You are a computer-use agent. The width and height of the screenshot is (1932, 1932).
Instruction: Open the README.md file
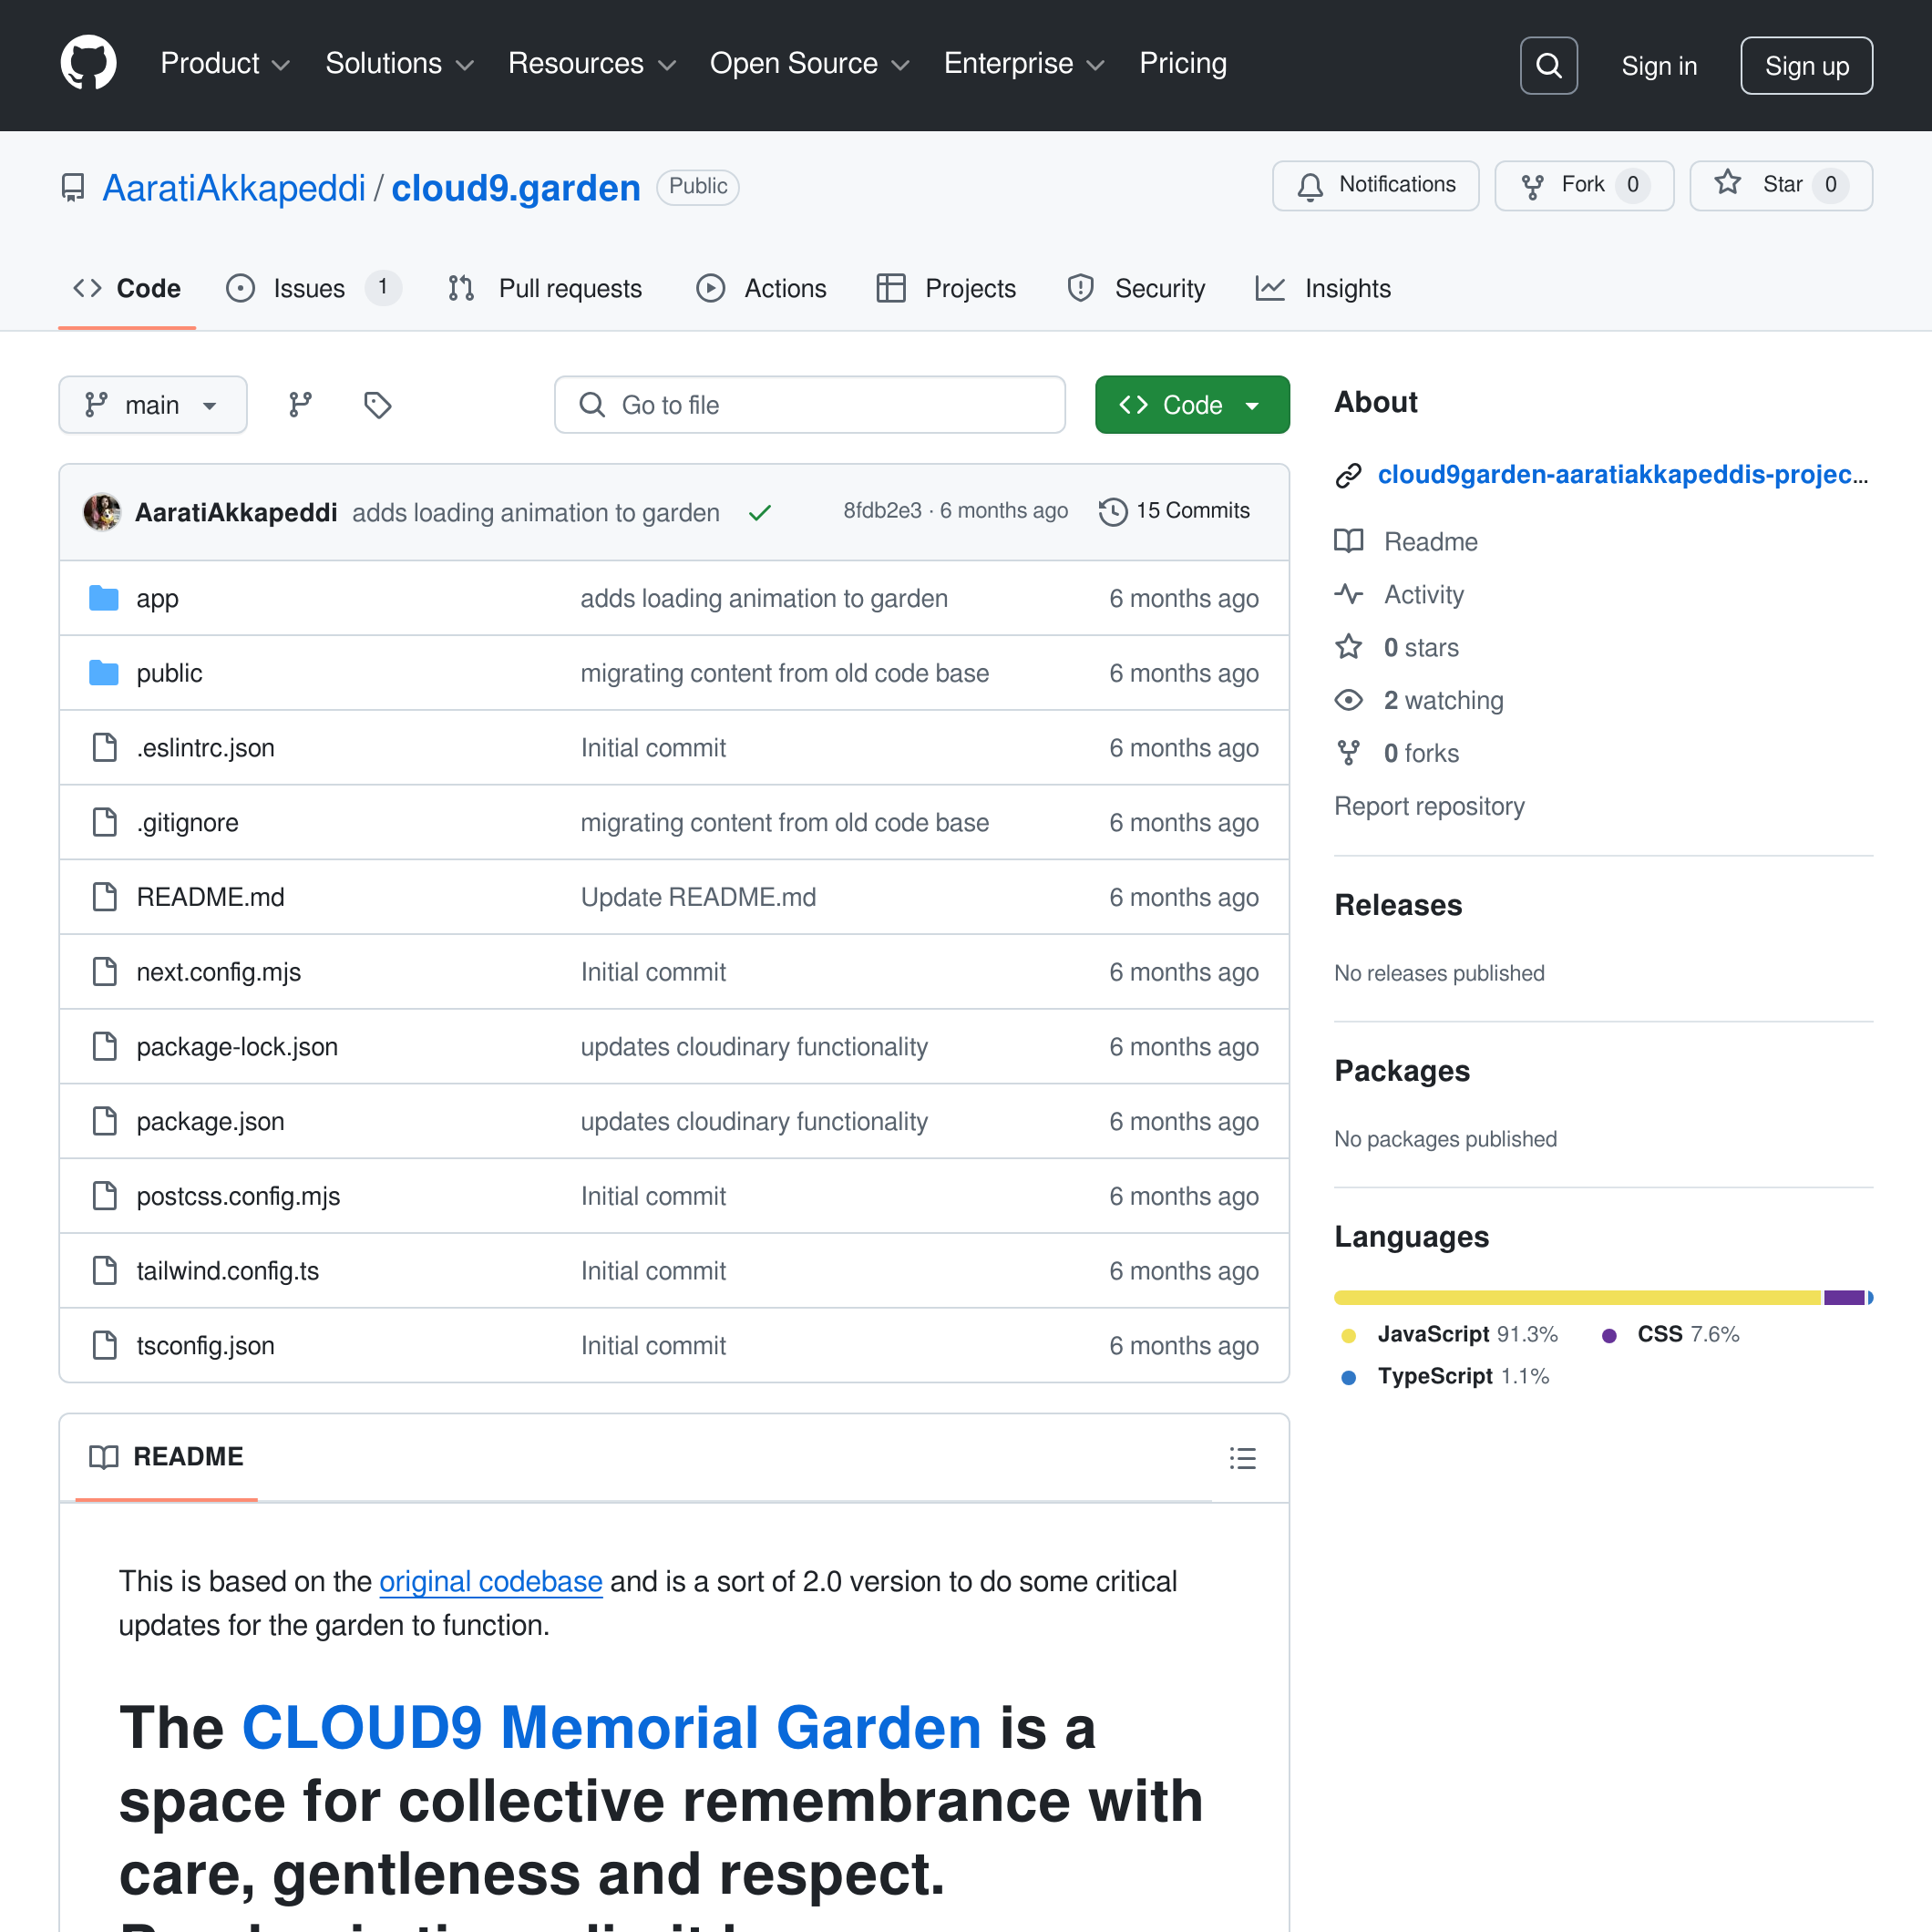210,897
